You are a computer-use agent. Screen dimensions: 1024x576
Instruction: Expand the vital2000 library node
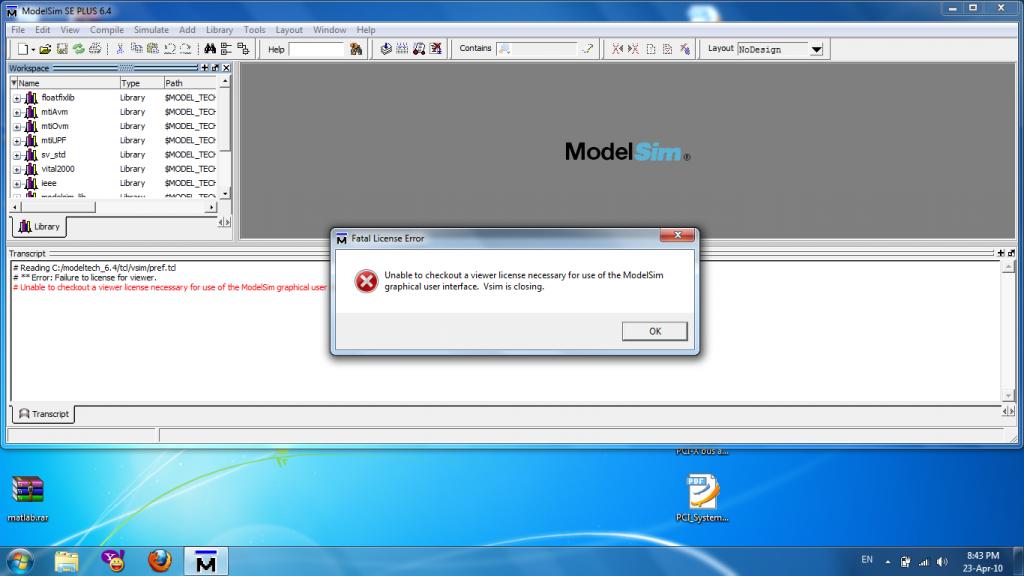pyautogui.click(x=17, y=170)
